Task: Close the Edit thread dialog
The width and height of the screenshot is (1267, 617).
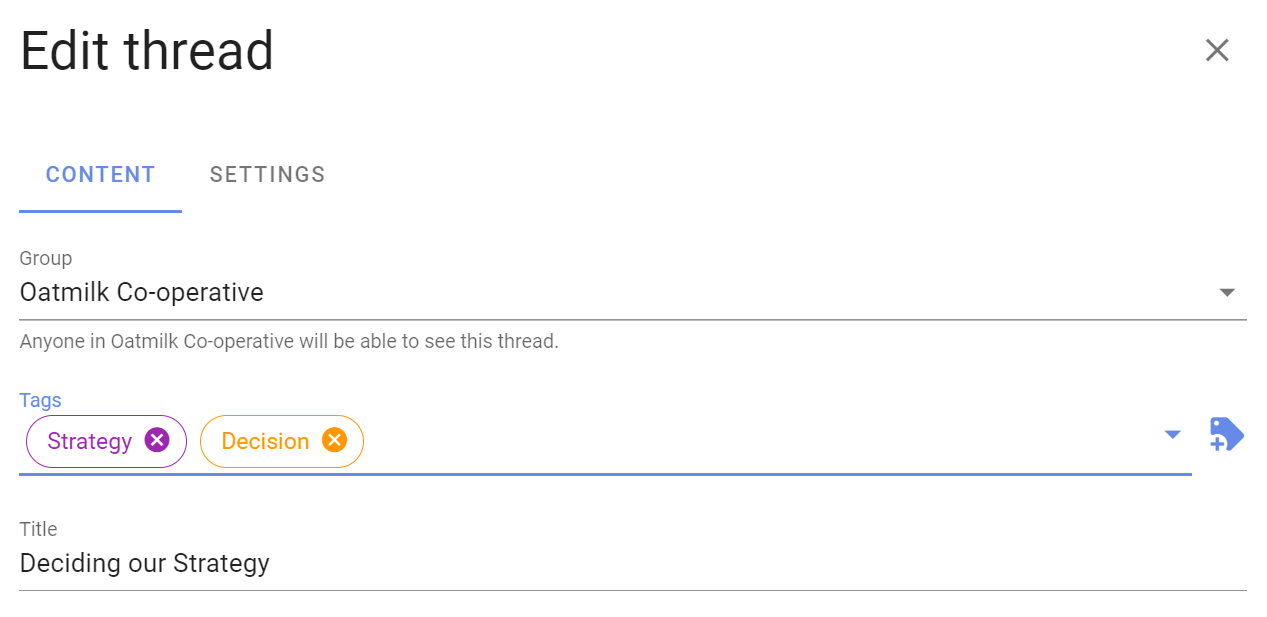Action: [1216, 50]
